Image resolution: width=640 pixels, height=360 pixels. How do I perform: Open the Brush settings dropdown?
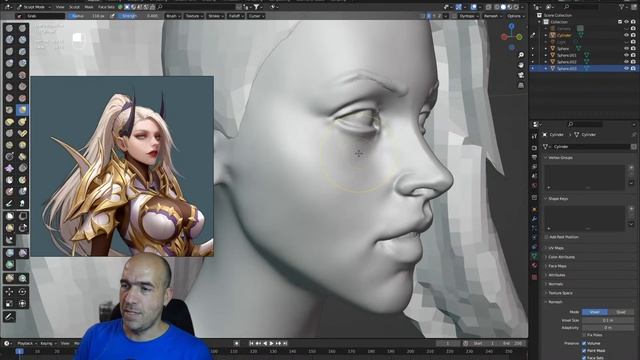pyautogui.click(x=173, y=16)
